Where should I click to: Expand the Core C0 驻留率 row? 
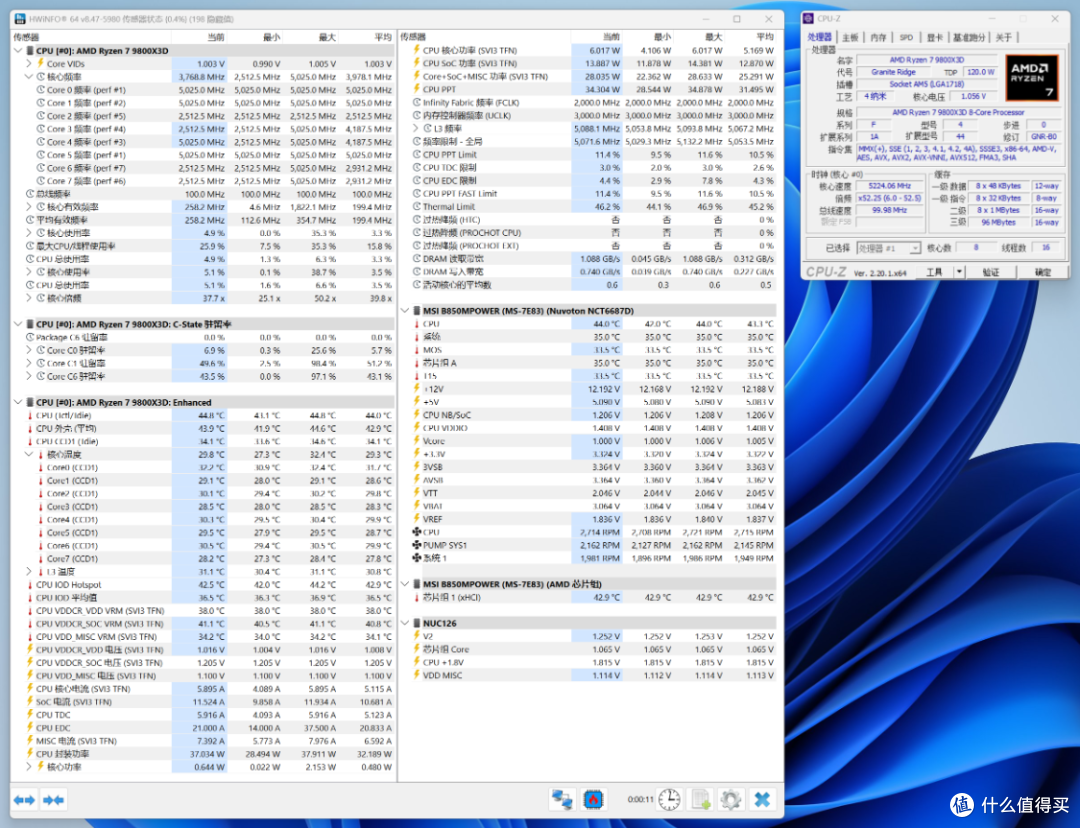click(x=29, y=350)
